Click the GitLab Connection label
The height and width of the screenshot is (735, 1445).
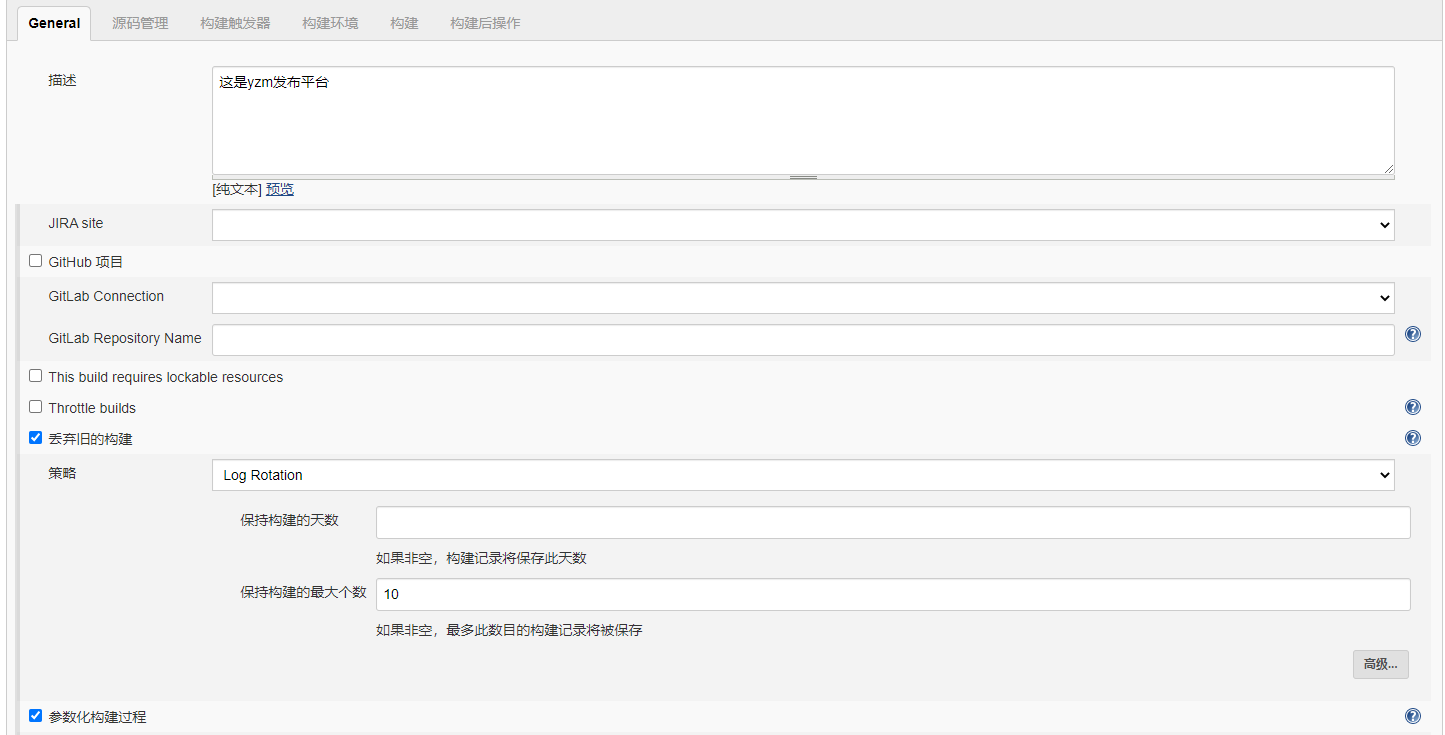[106, 296]
